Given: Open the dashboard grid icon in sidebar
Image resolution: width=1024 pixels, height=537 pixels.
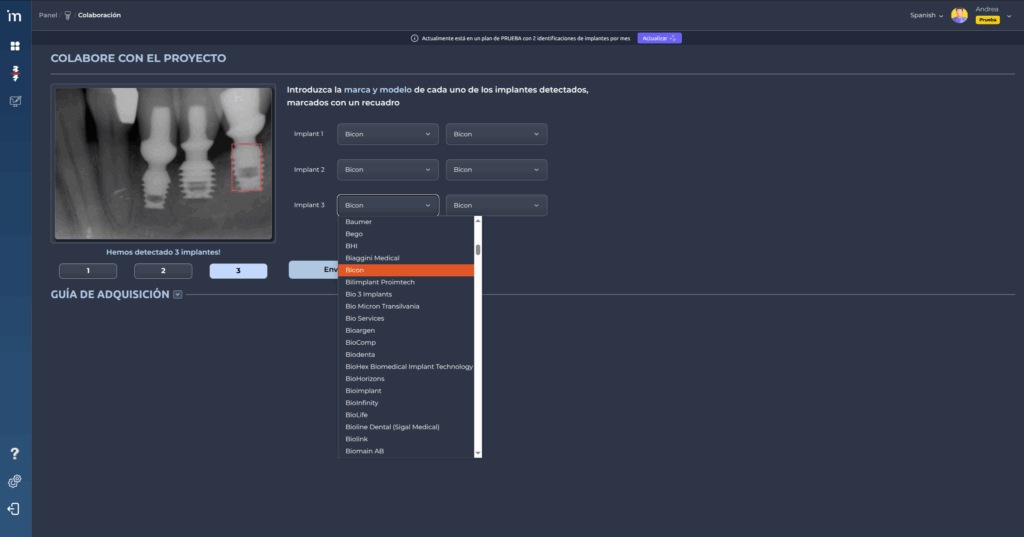Looking at the screenshot, I should pos(16,46).
